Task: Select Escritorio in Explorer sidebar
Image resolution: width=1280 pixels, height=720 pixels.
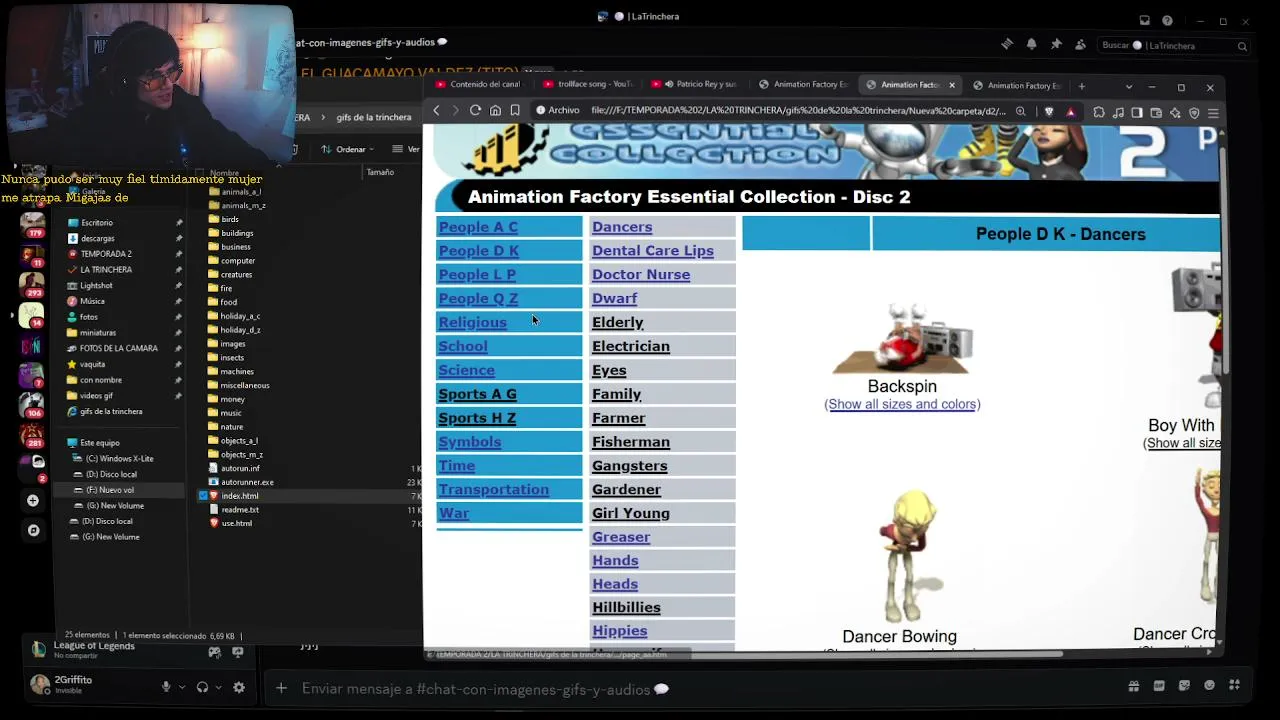Action: (x=97, y=223)
